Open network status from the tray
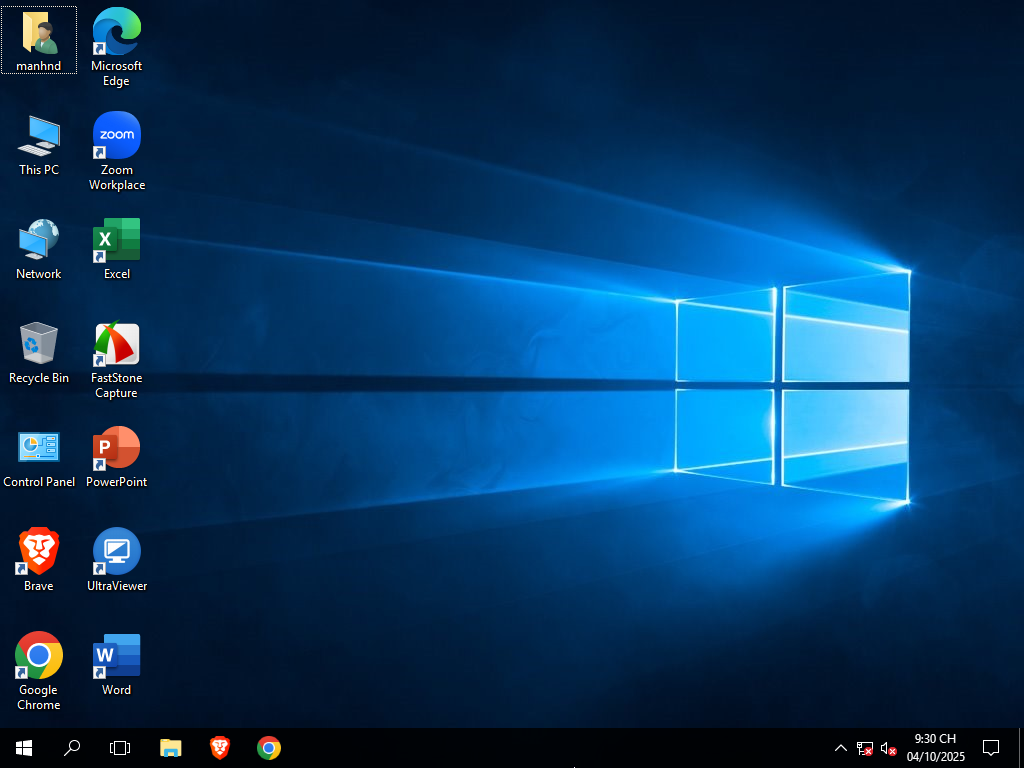The height and width of the screenshot is (768, 1024). [x=863, y=747]
